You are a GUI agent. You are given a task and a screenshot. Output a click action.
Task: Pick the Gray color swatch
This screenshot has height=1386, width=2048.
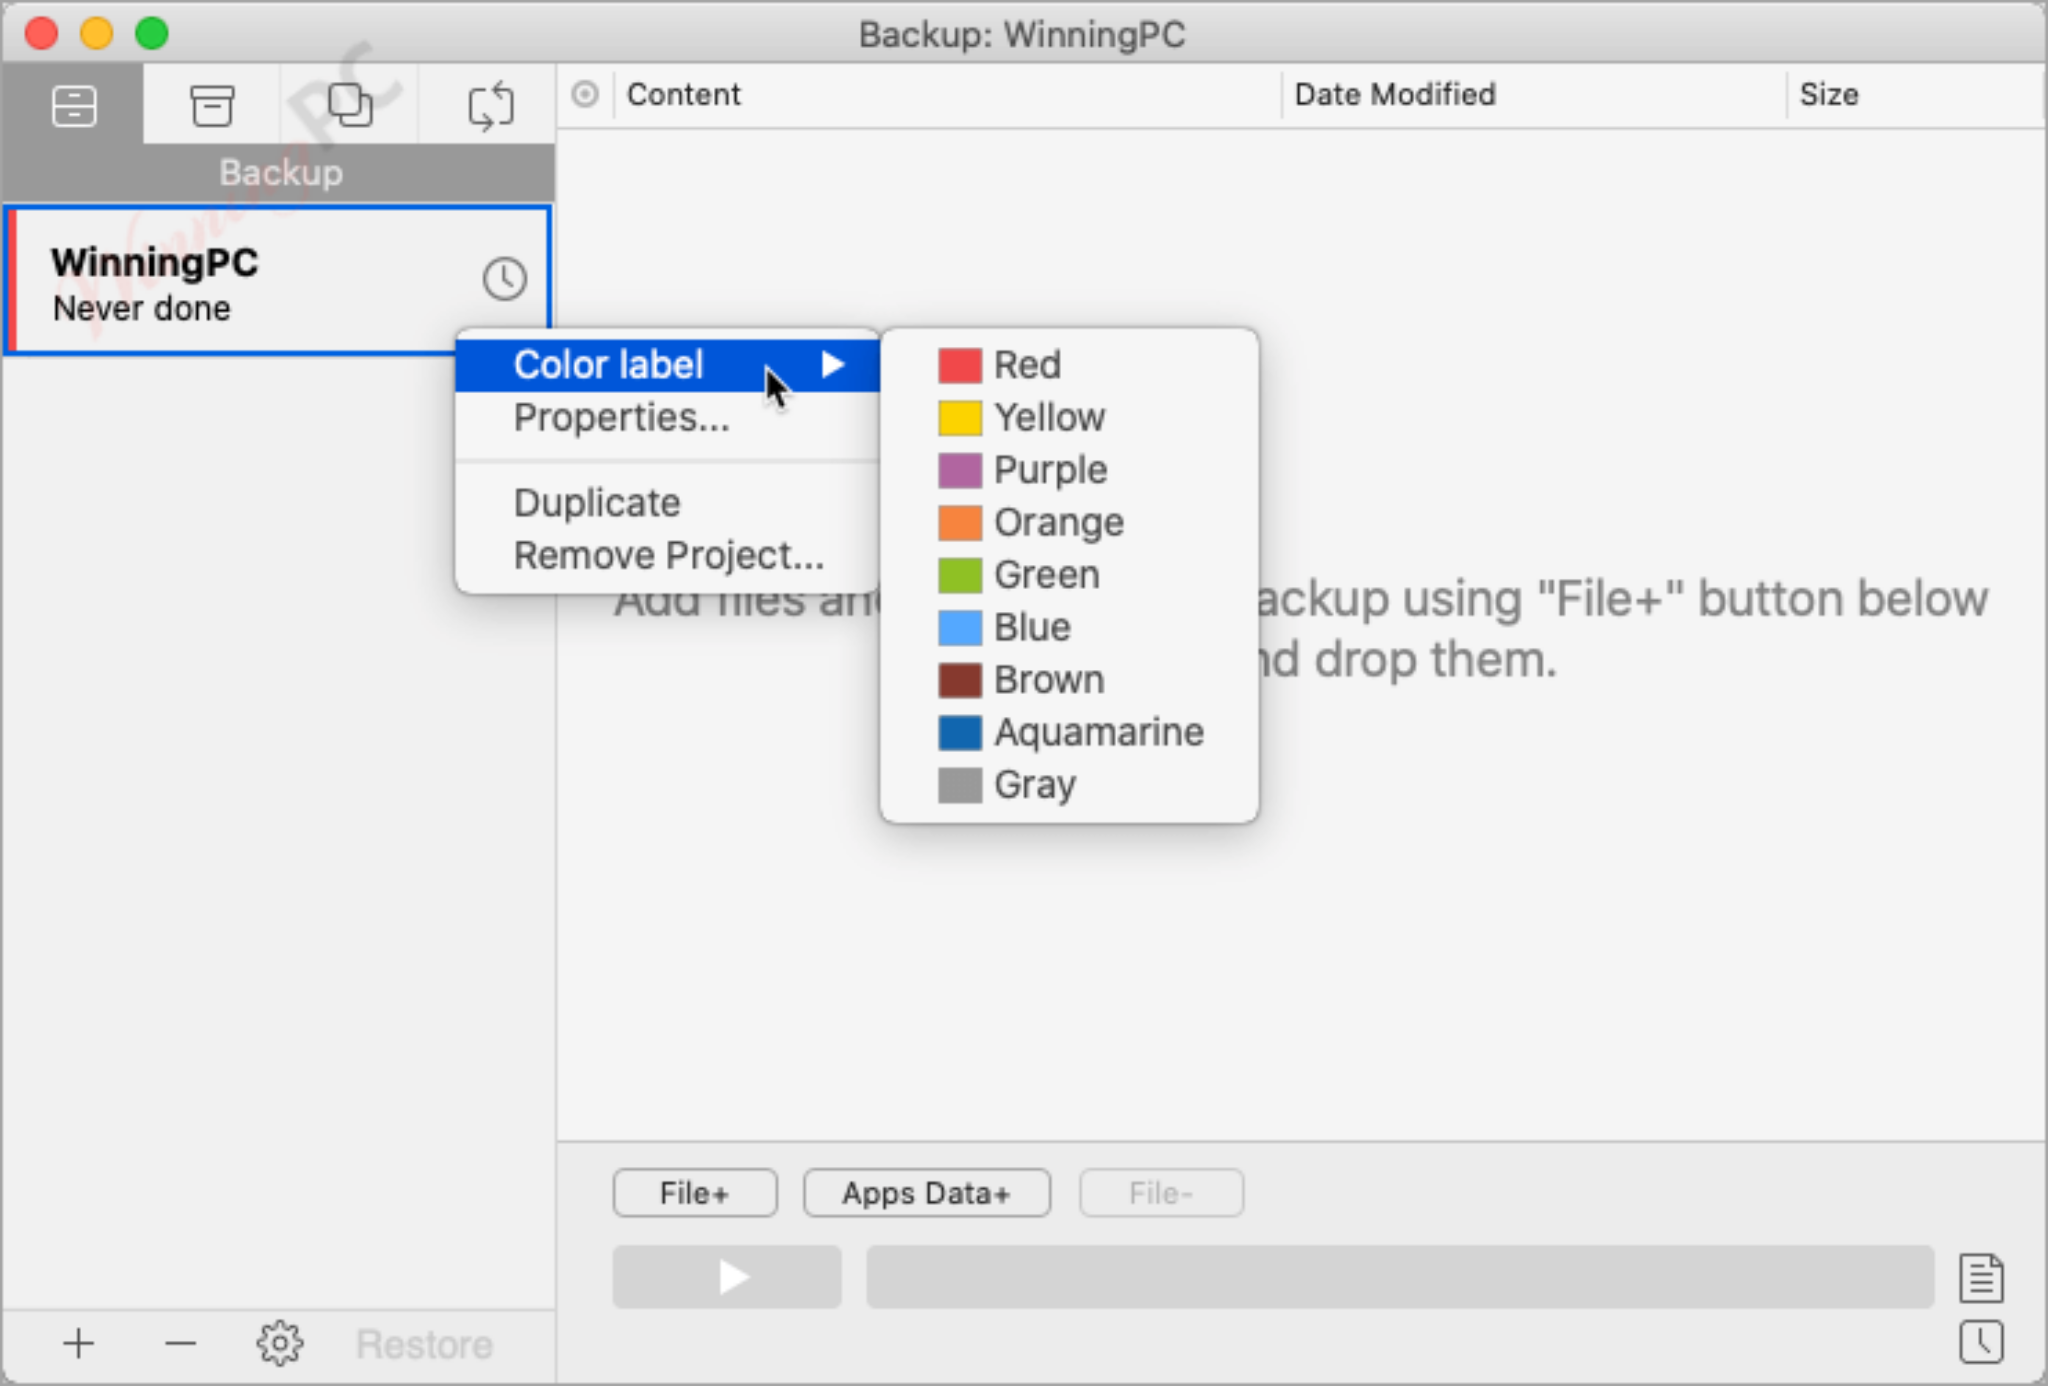coord(959,785)
